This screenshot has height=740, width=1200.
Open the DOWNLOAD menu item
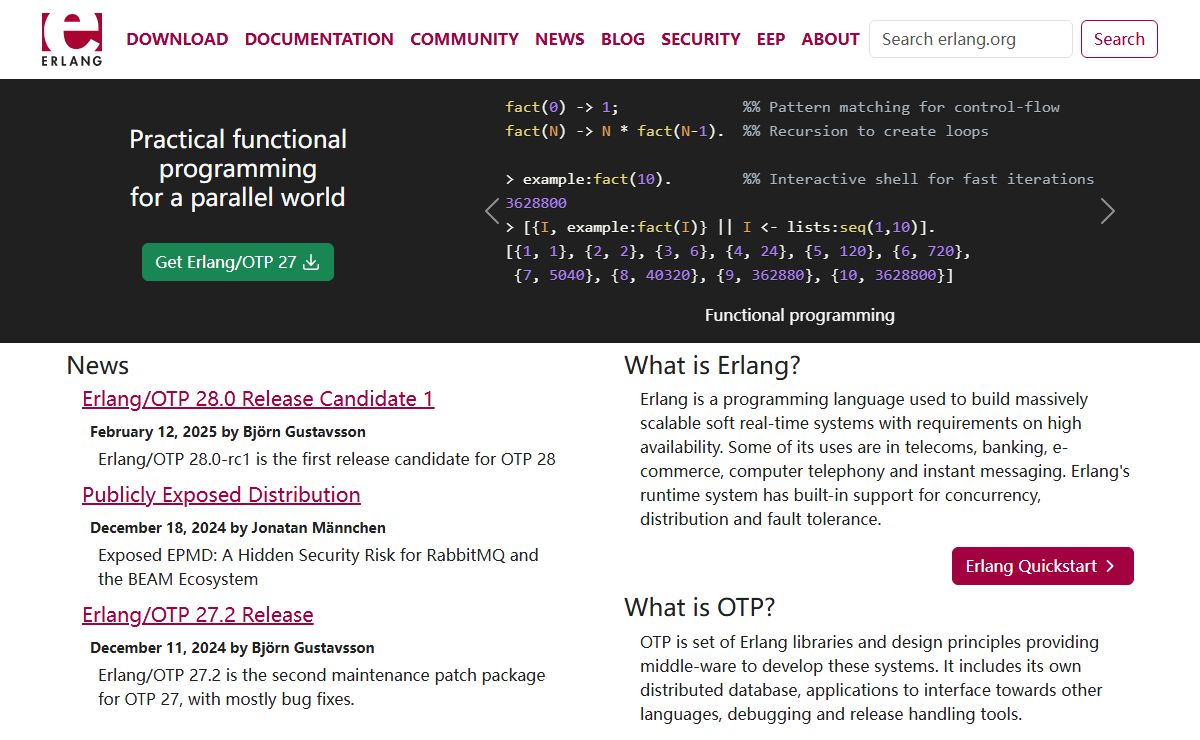pyautogui.click(x=177, y=39)
